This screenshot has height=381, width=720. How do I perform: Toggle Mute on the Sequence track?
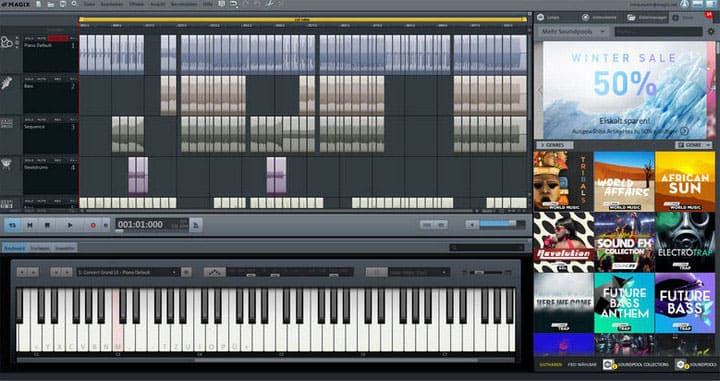coord(41,119)
